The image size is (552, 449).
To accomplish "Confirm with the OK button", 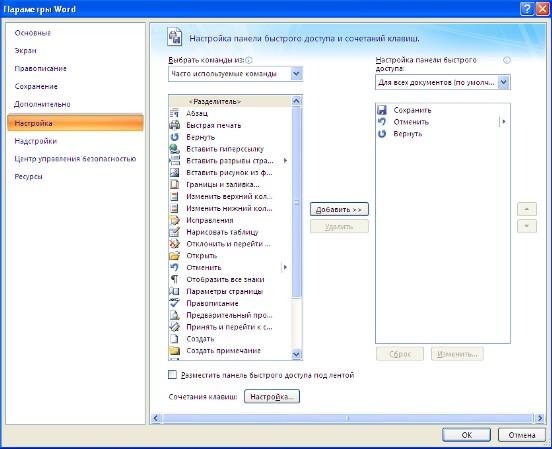I will pos(466,435).
